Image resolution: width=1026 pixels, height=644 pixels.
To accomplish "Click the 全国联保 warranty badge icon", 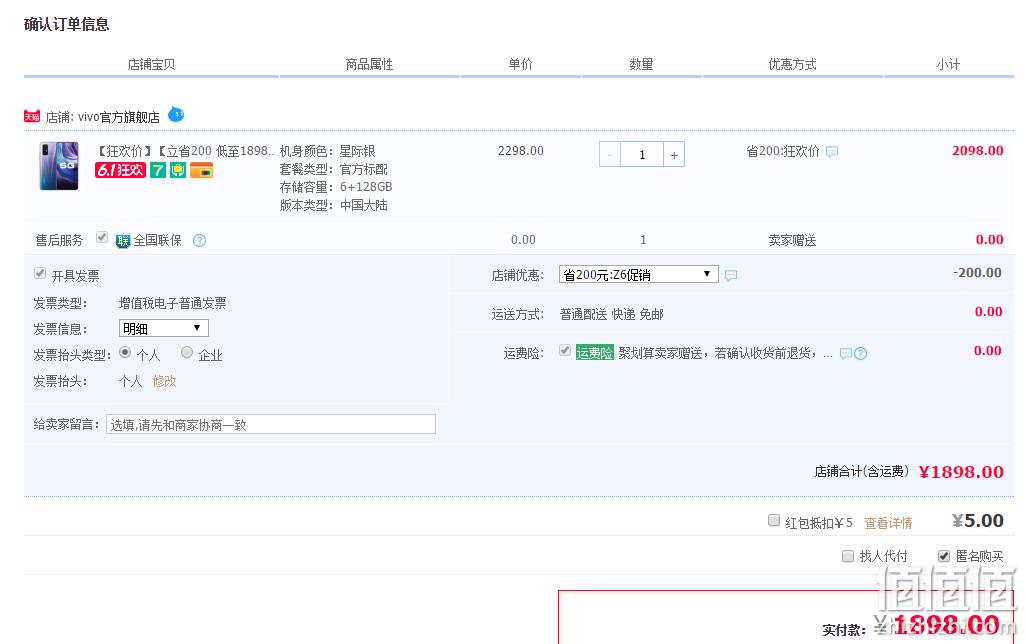I will (x=122, y=242).
